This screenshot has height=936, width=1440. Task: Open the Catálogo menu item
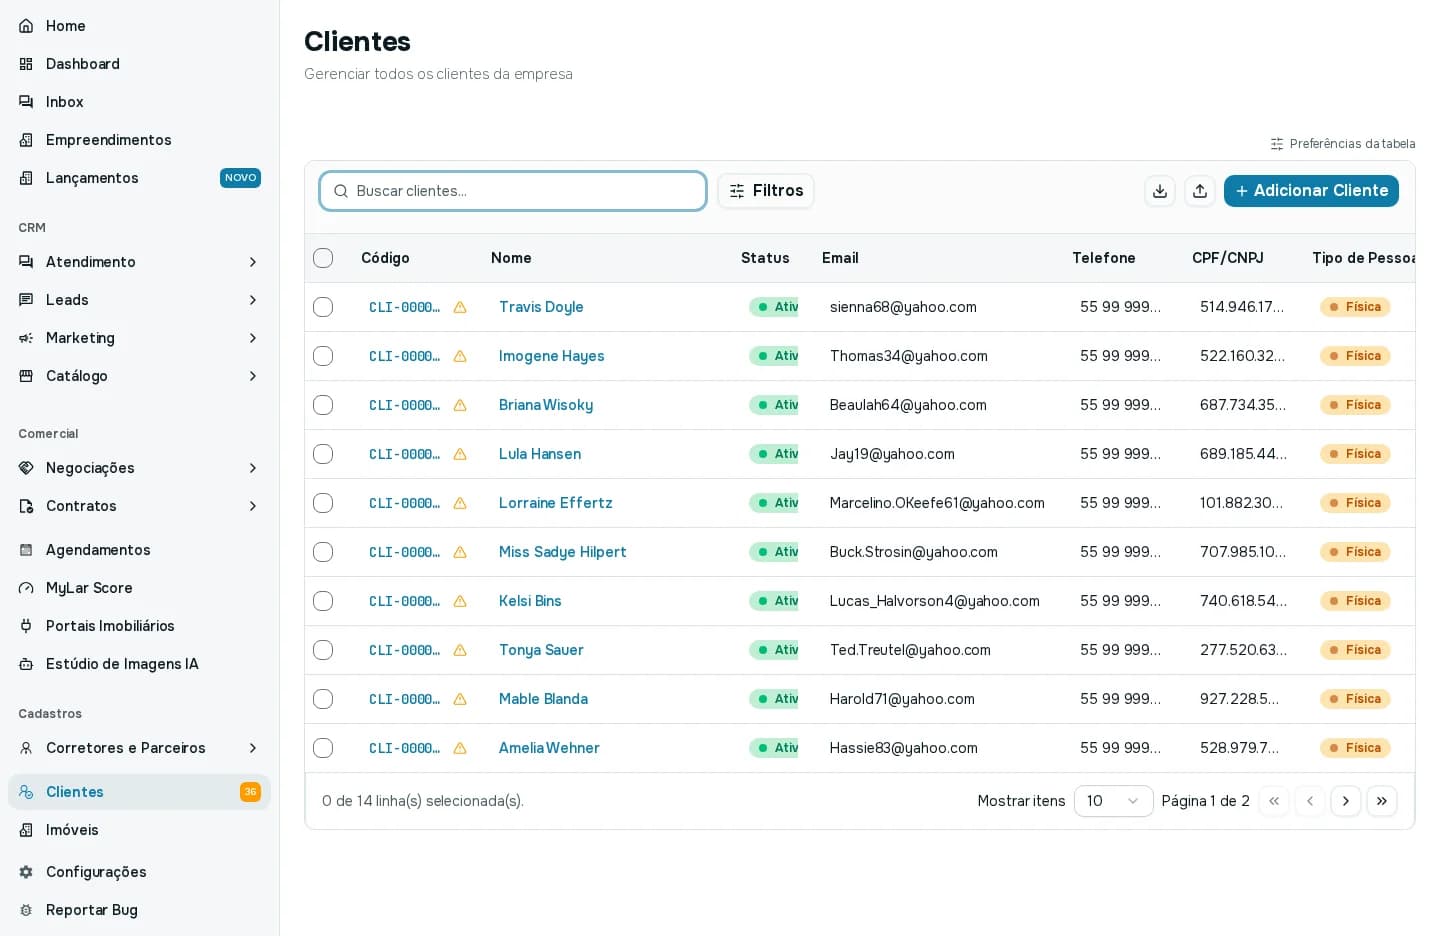click(139, 376)
